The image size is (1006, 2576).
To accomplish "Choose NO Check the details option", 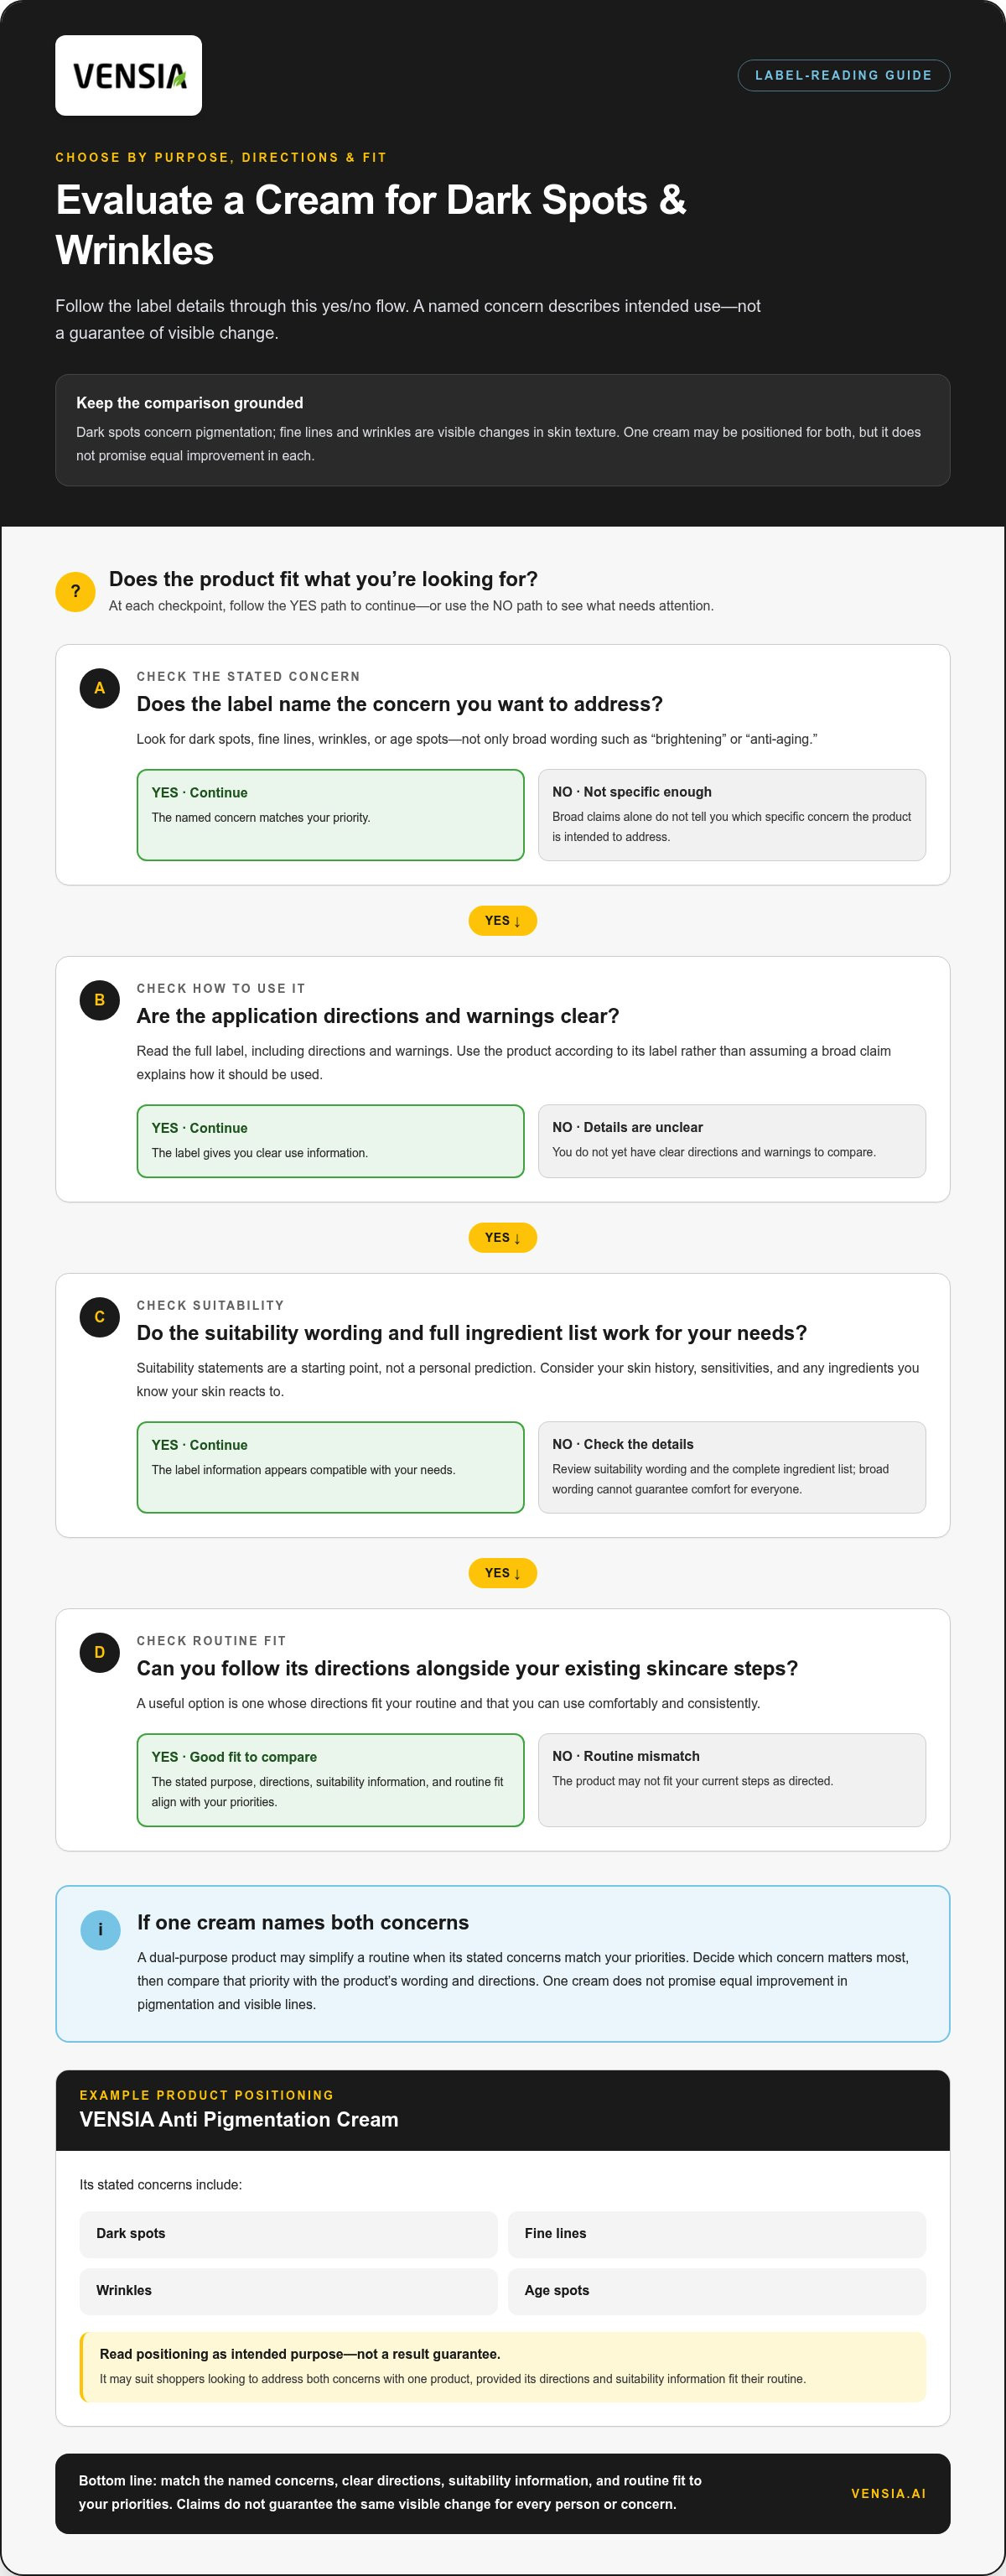I will point(731,1467).
